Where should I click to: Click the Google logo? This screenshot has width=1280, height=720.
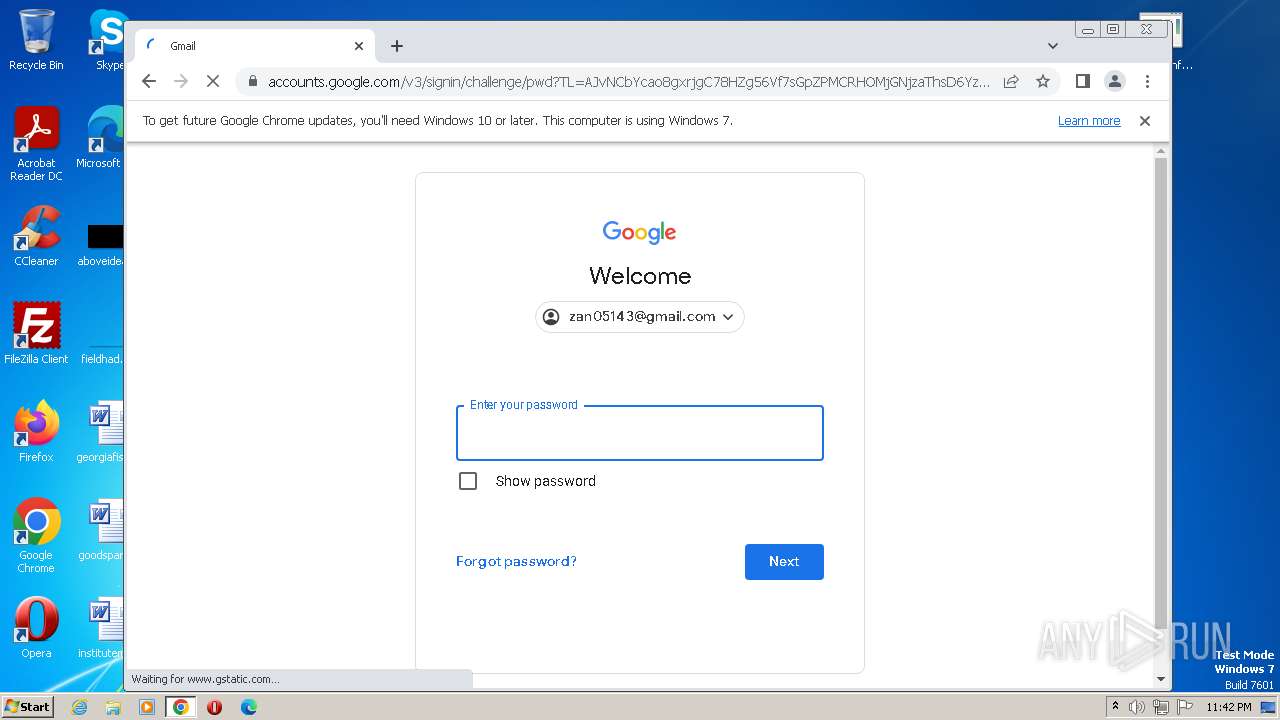tap(640, 232)
